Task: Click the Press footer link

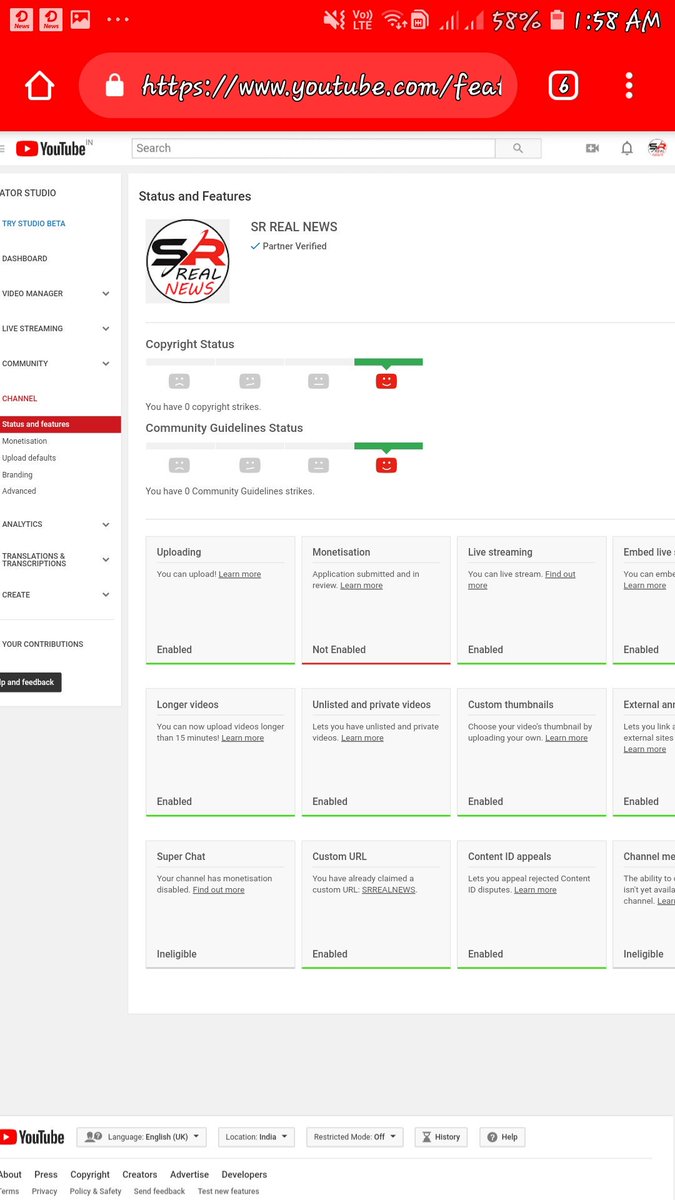Action: (x=46, y=1175)
